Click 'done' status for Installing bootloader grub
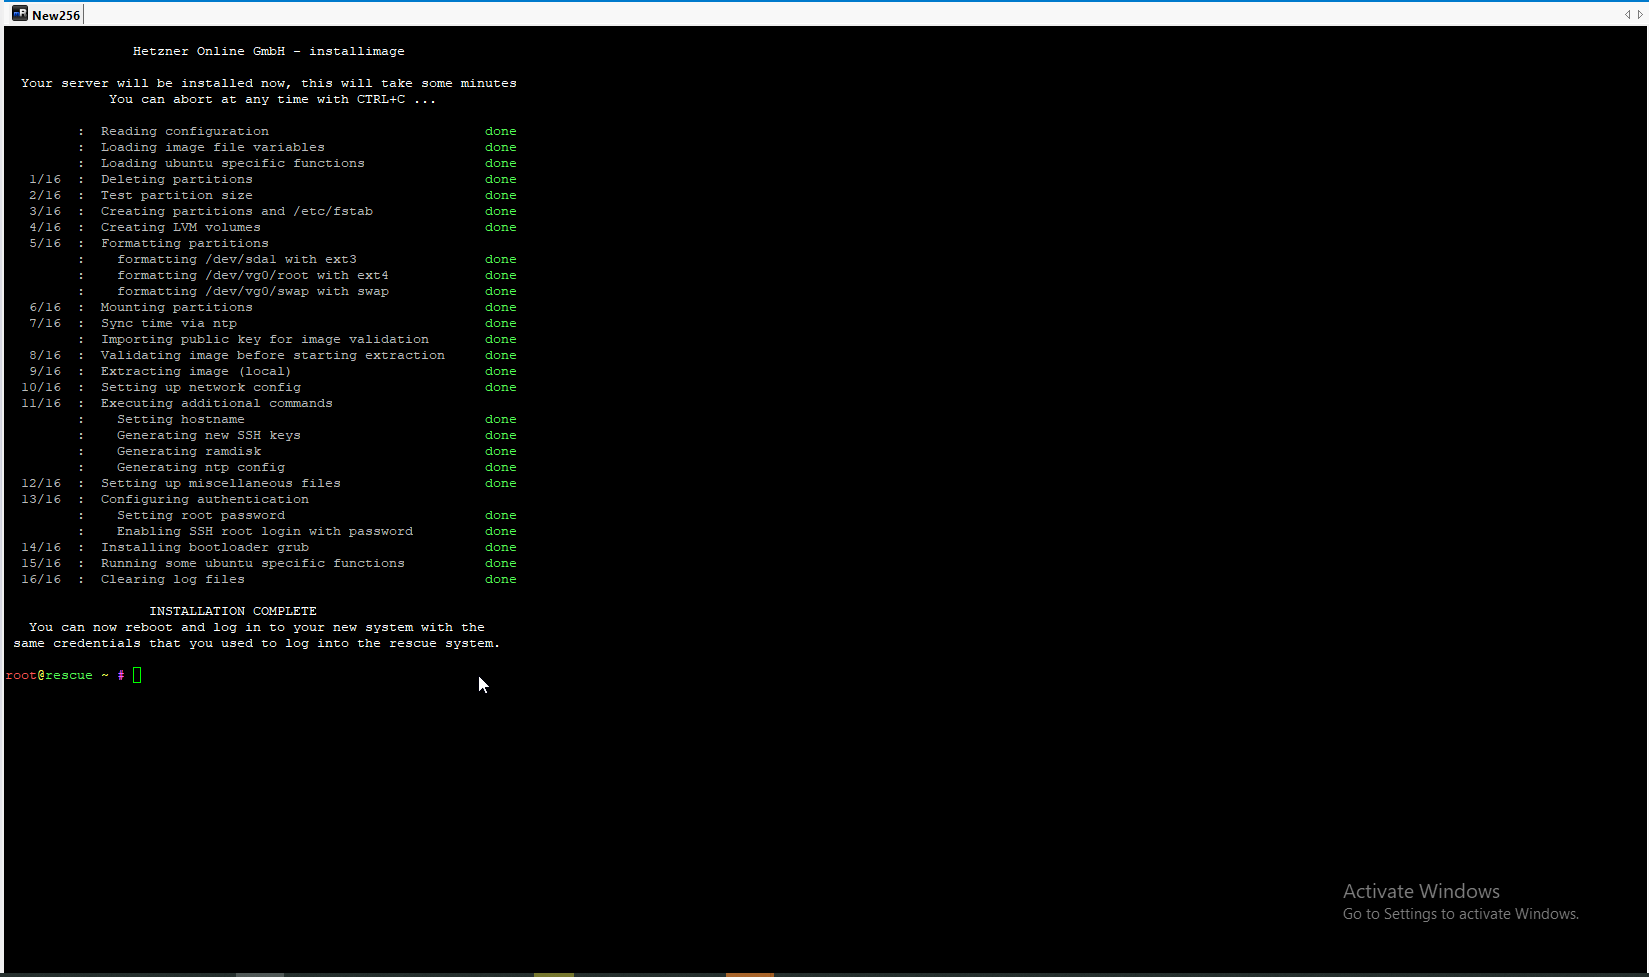The image size is (1649, 977). [501, 547]
